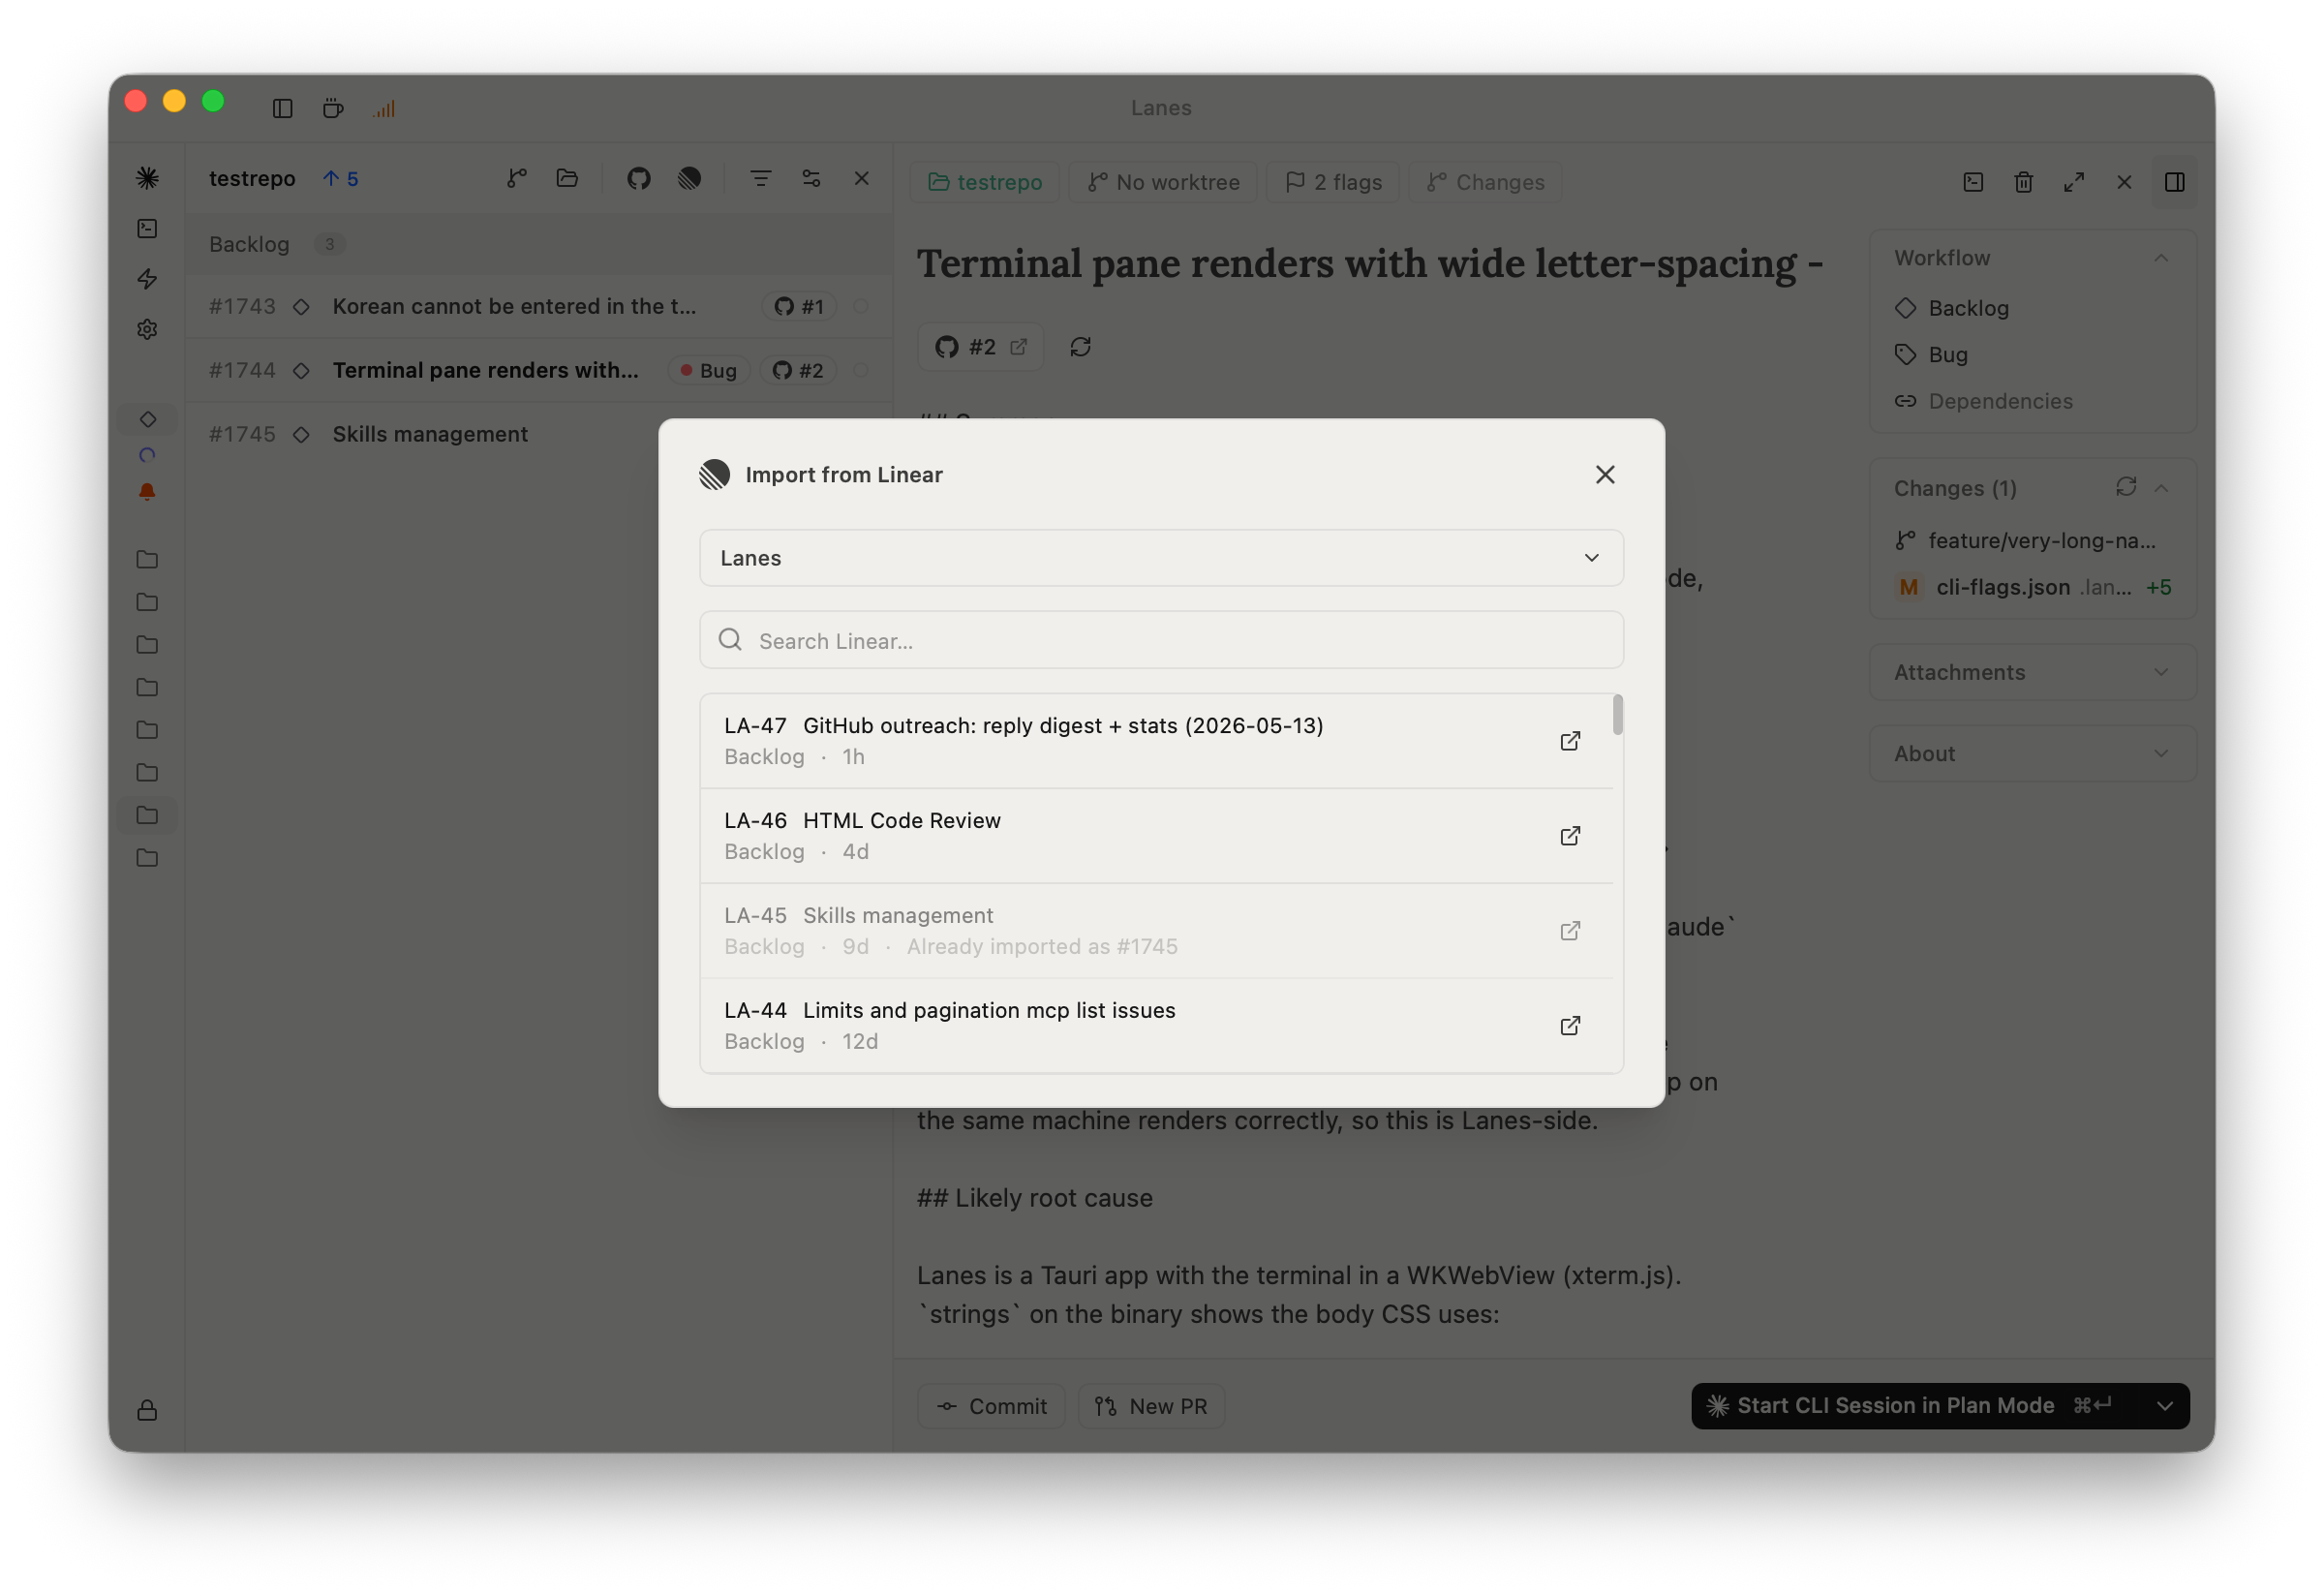2324x1596 pixels.
Task: Click the Bug label in Workflow
Action: pyautogui.click(x=1931, y=354)
